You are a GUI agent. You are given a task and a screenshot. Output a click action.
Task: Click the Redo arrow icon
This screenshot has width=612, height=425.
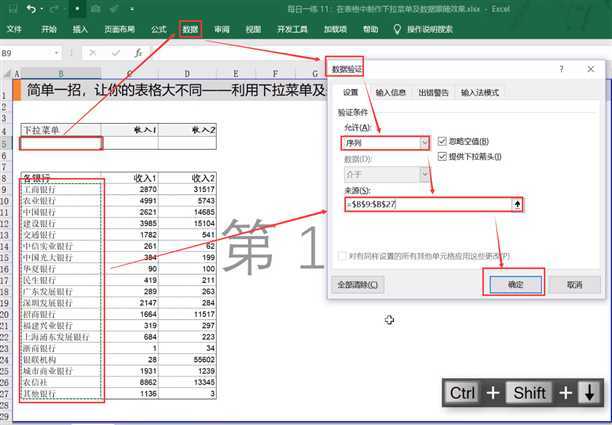click(55, 9)
